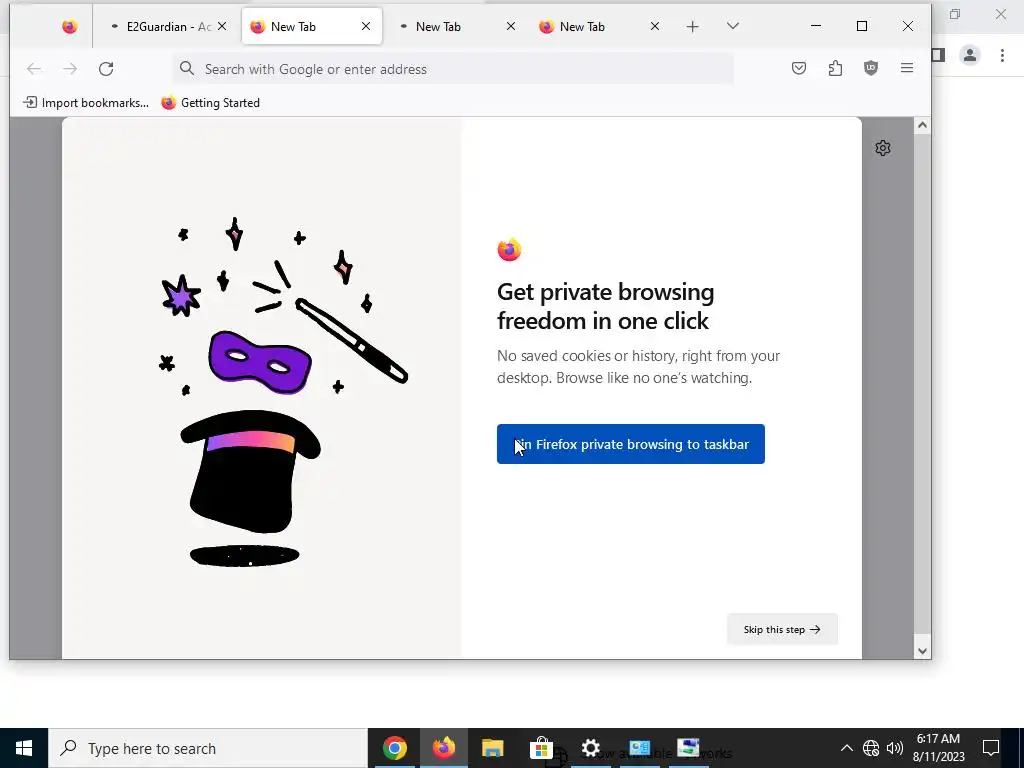This screenshot has height=768, width=1024.
Task: Switch to Firefox on the taskbar
Action: (443, 748)
